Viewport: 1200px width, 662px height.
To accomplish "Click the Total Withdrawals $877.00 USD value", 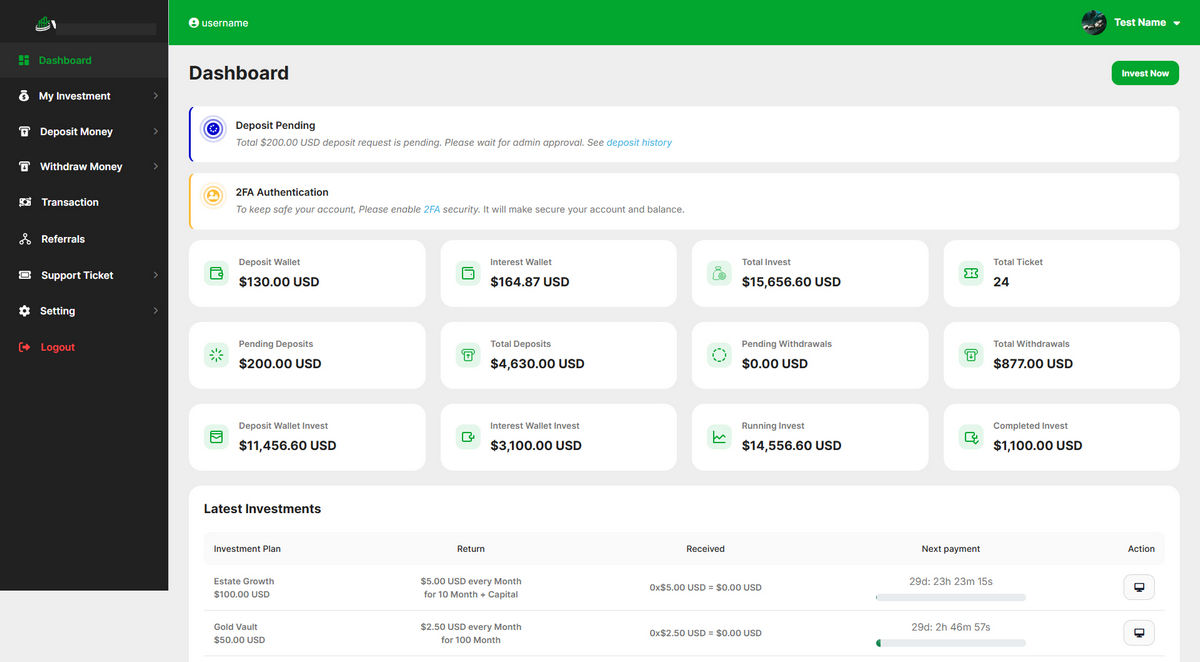I will [x=1033, y=364].
